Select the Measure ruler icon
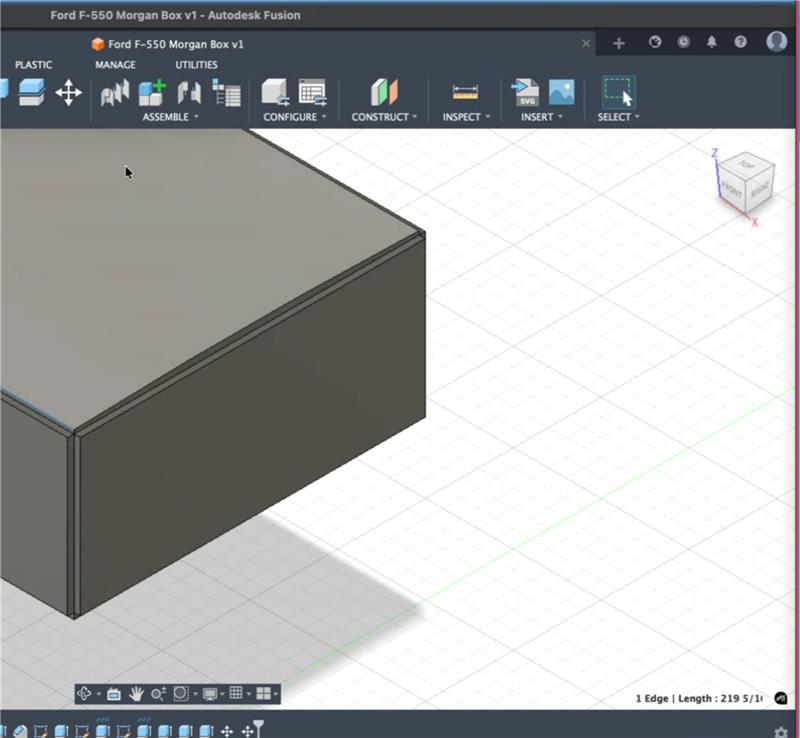The width and height of the screenshot is (800, 738). [465, 93]
